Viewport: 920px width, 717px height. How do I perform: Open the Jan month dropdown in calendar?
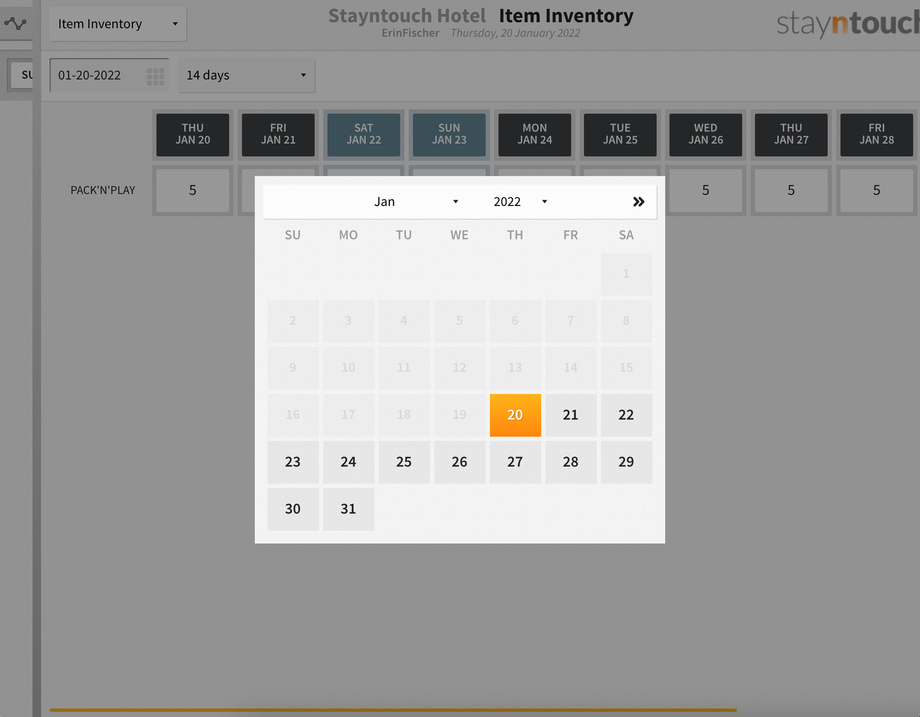[x=415, y=202]
